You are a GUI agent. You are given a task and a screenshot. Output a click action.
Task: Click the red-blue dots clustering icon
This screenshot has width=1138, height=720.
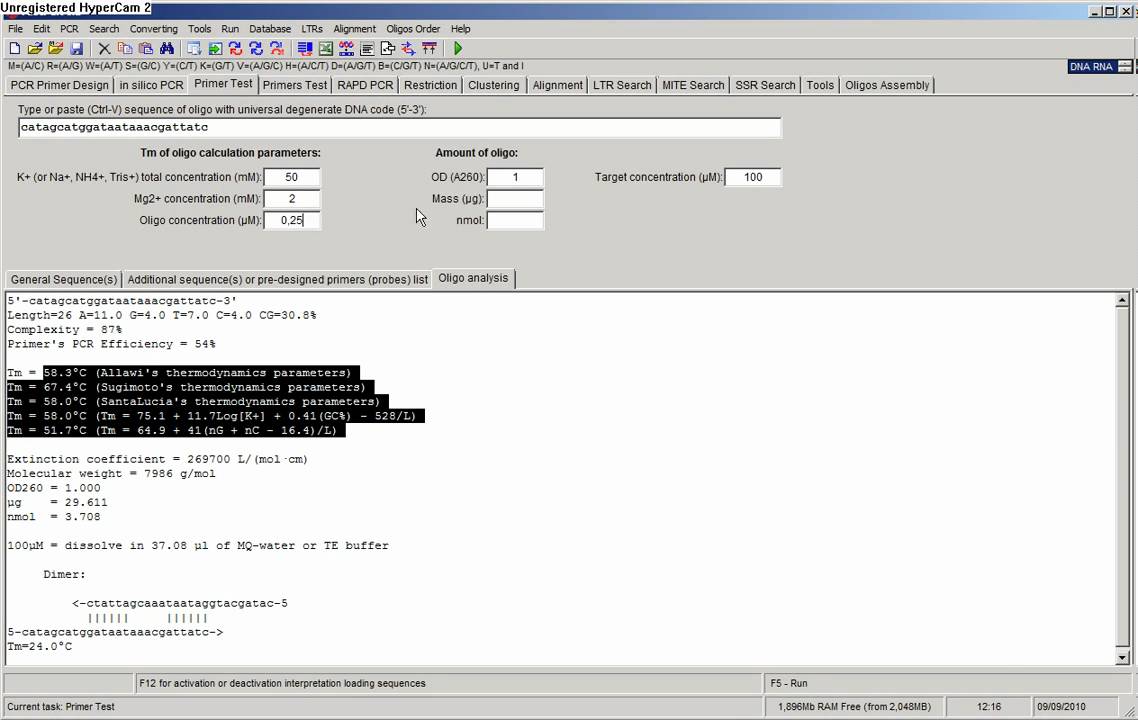click(x=346, y=49)
